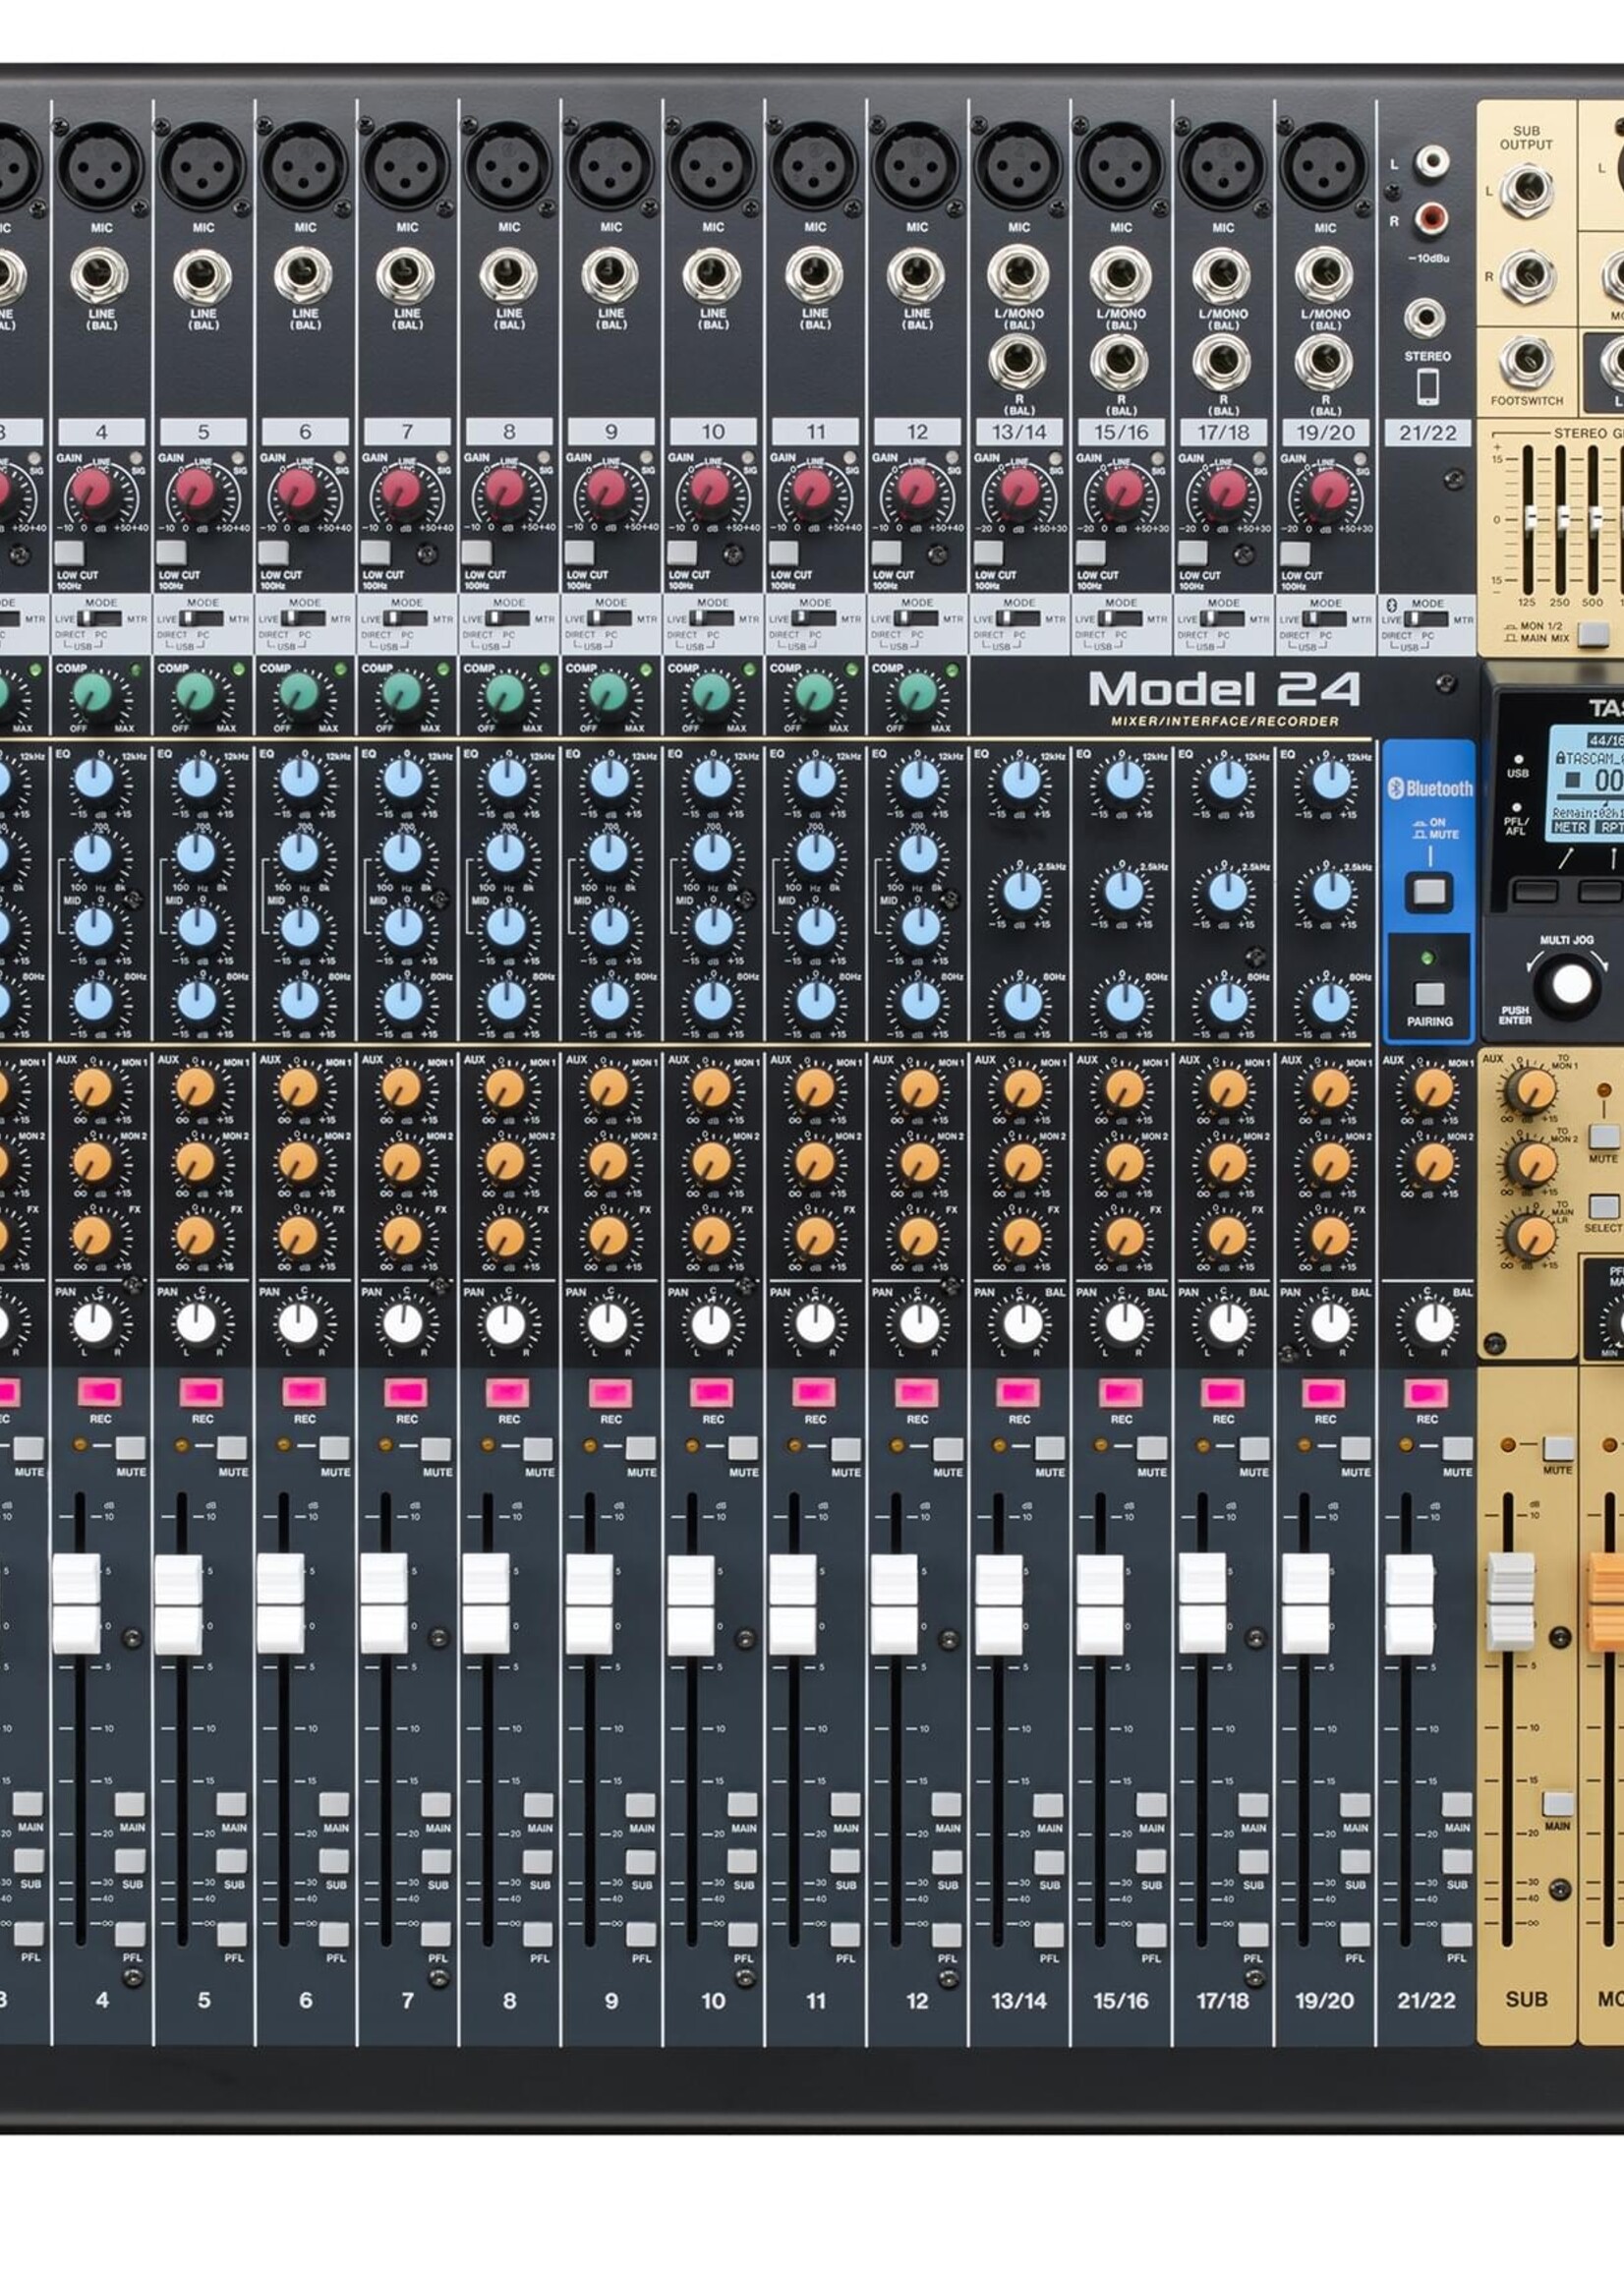The height and width of the screenshot is (2274, 1624).
Task: Click the R (BAL) jack on channel 19/20
Action: 1325,362
